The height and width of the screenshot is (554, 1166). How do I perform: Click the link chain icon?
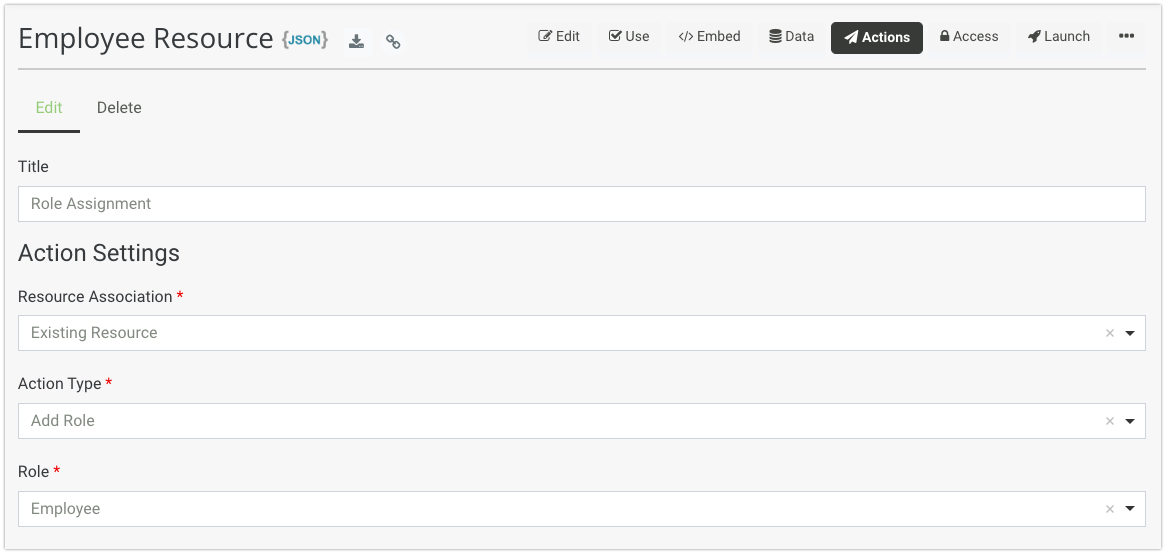pyautogui.click(x=393, y=42)
